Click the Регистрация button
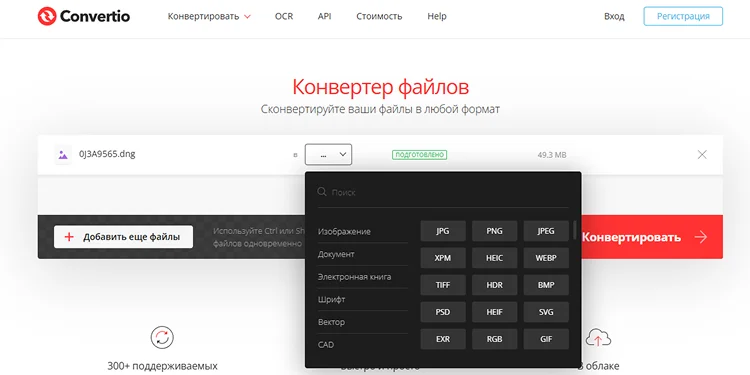The height and width of the screenshot is (375, 750). [x=683, y=16]
